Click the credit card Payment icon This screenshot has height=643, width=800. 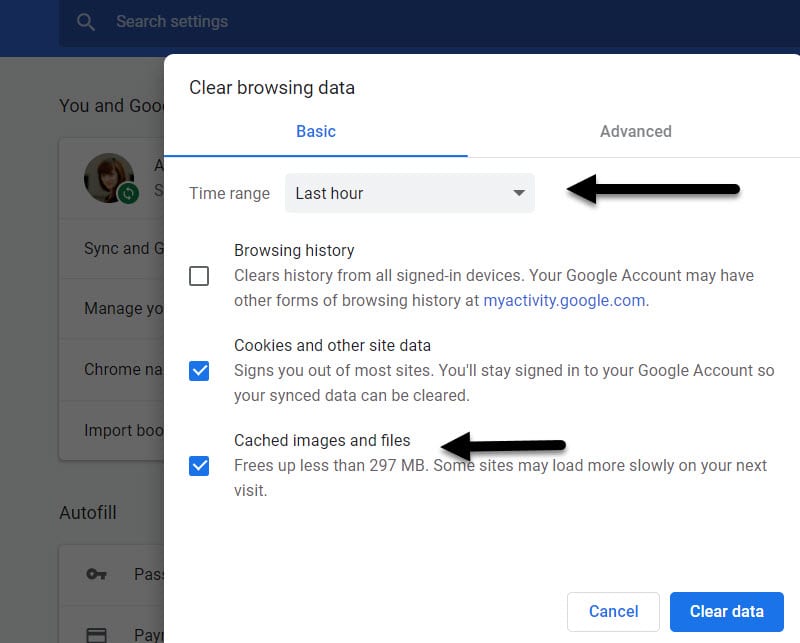pyautogui.click(x=97, y=635)
